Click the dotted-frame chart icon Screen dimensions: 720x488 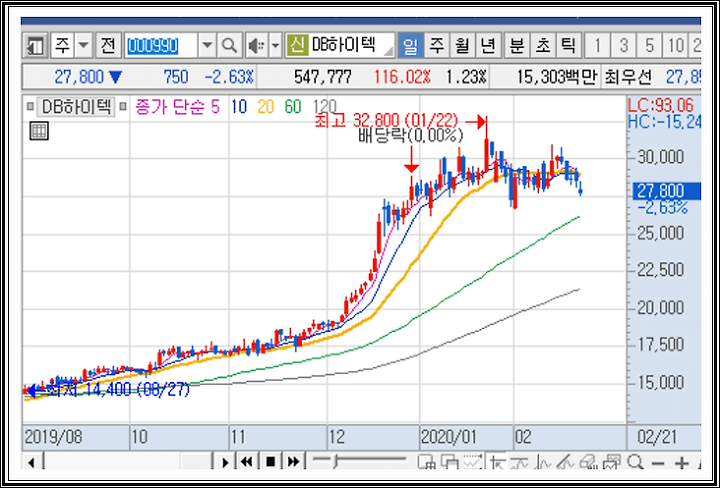coord(472,463)
